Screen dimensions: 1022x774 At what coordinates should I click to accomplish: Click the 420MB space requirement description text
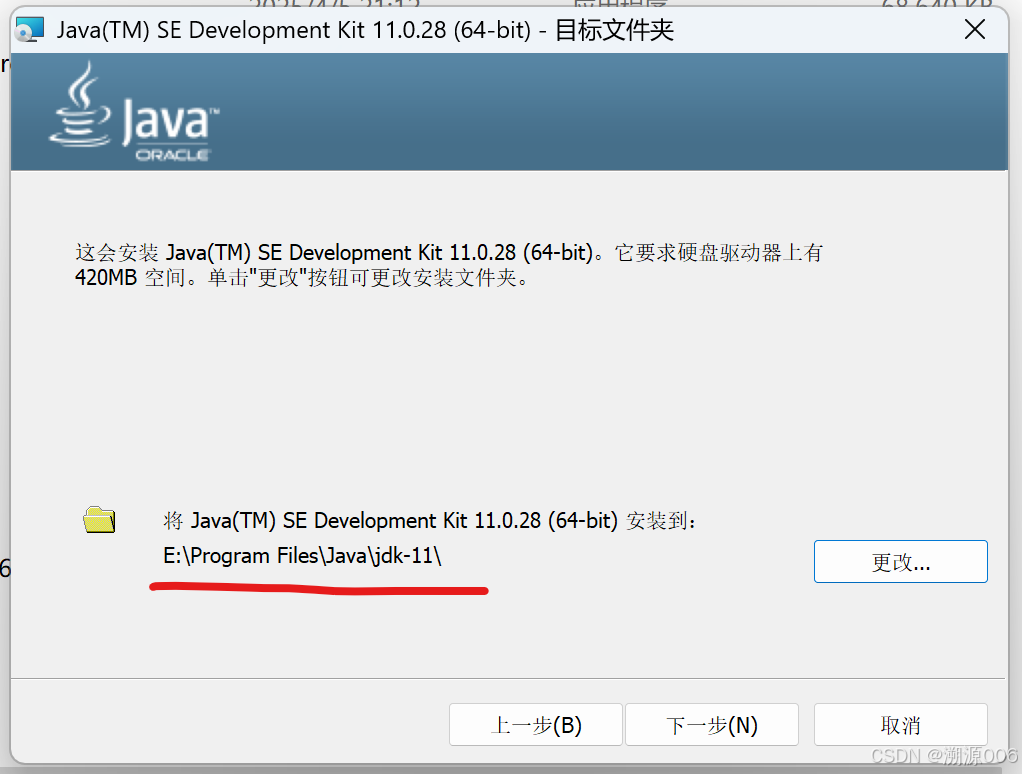[x=448, y=265]
